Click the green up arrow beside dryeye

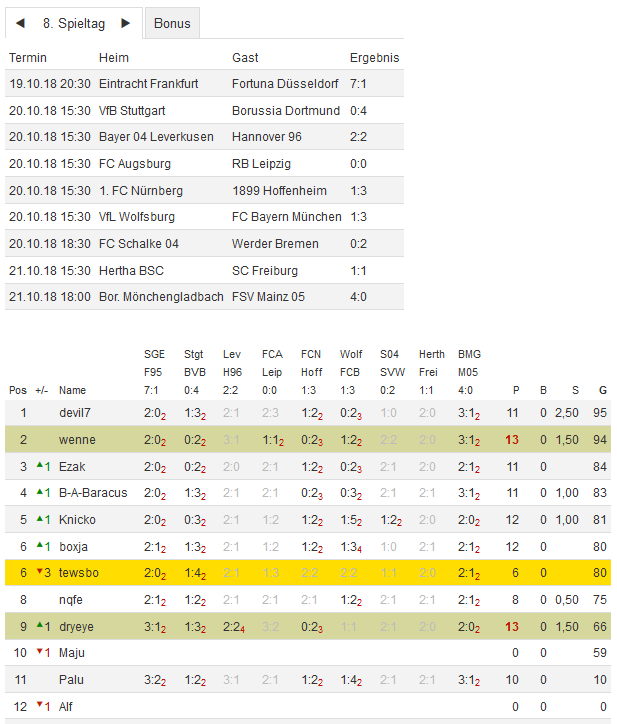(40, 626)
